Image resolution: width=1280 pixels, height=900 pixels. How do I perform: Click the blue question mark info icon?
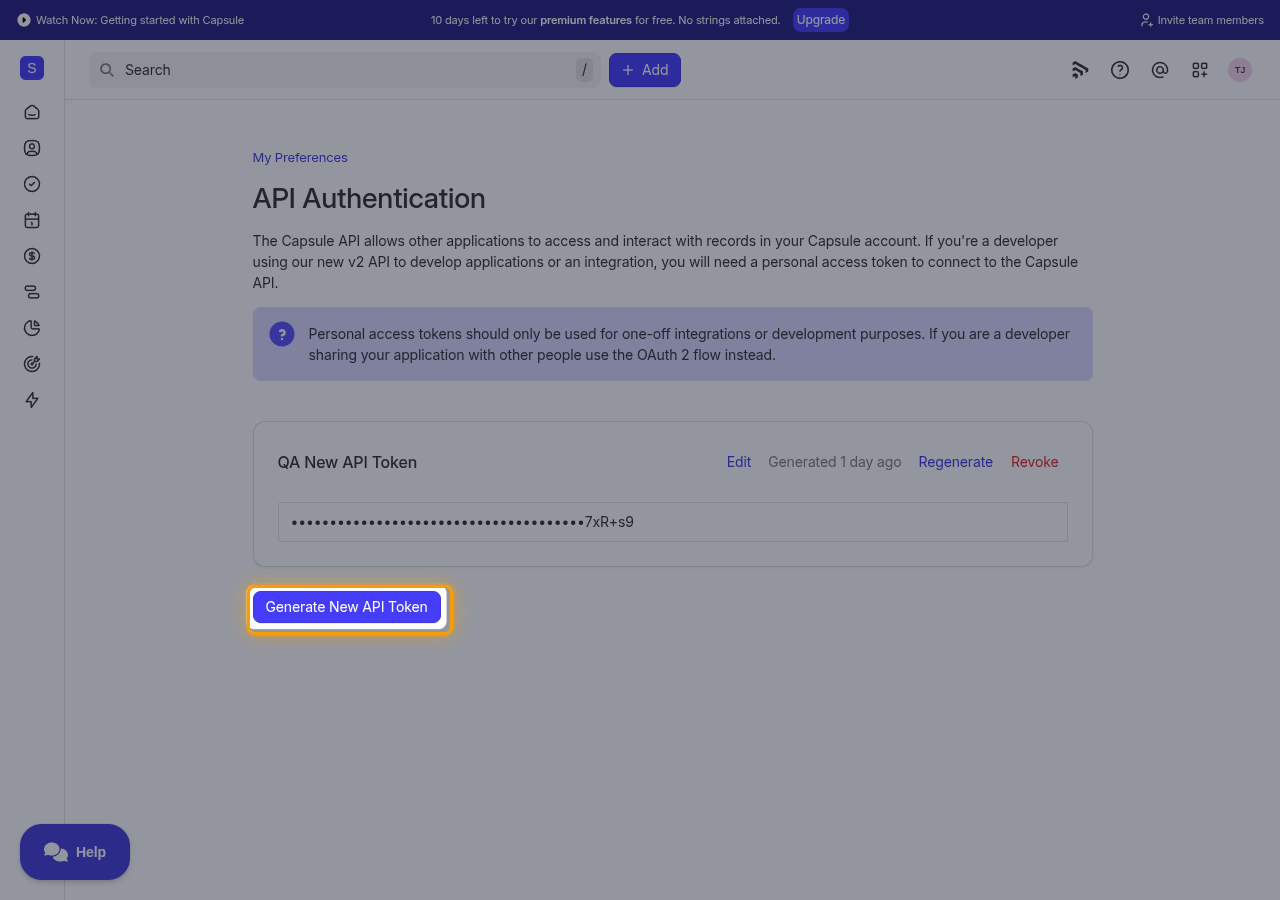282,334
